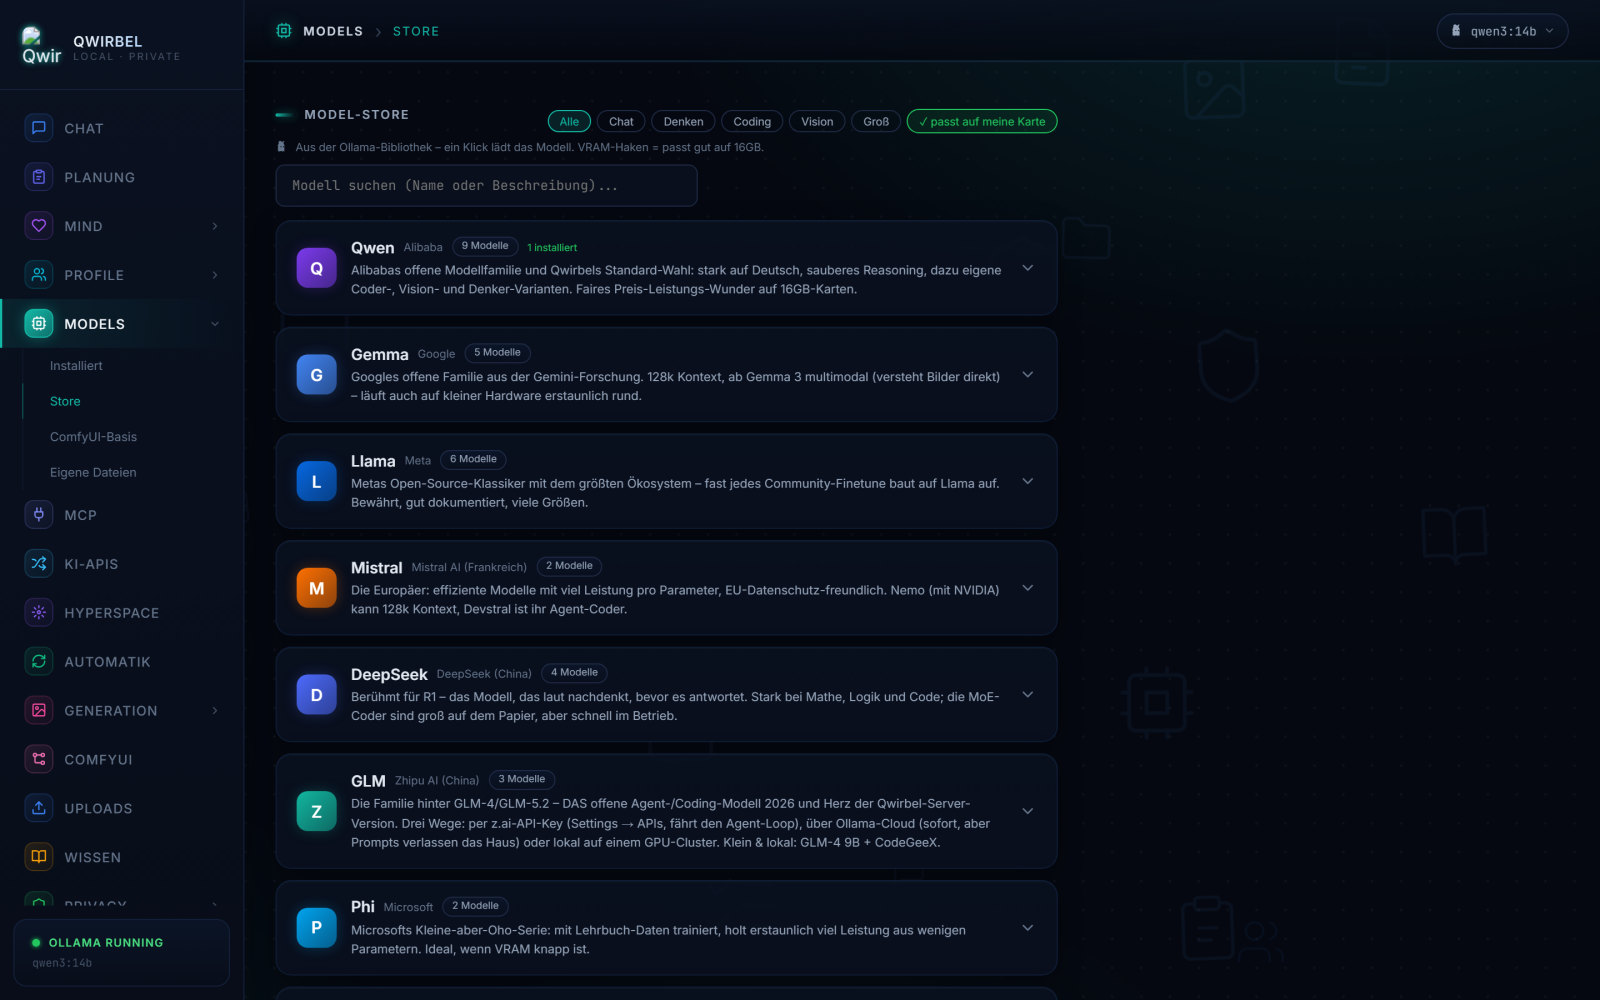The width and height of the screenshot is (1600, 1000).
Task: Focus the 'Modell suchen' search field
Action: click(486, 186)
